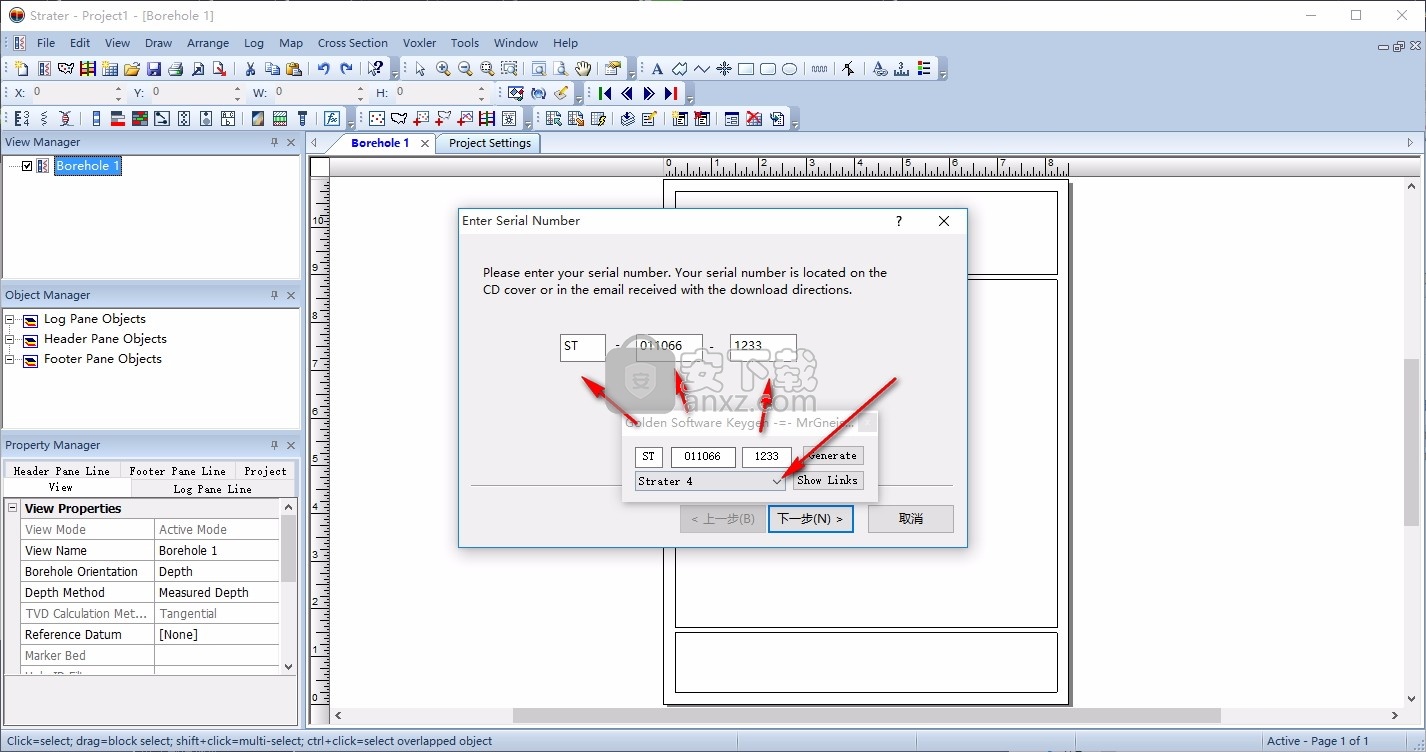The height and width of the screenshot is (752, 1426).
Task: Click the Undo arrow icon
Action: pyautogui.click(x=324, y=69)
